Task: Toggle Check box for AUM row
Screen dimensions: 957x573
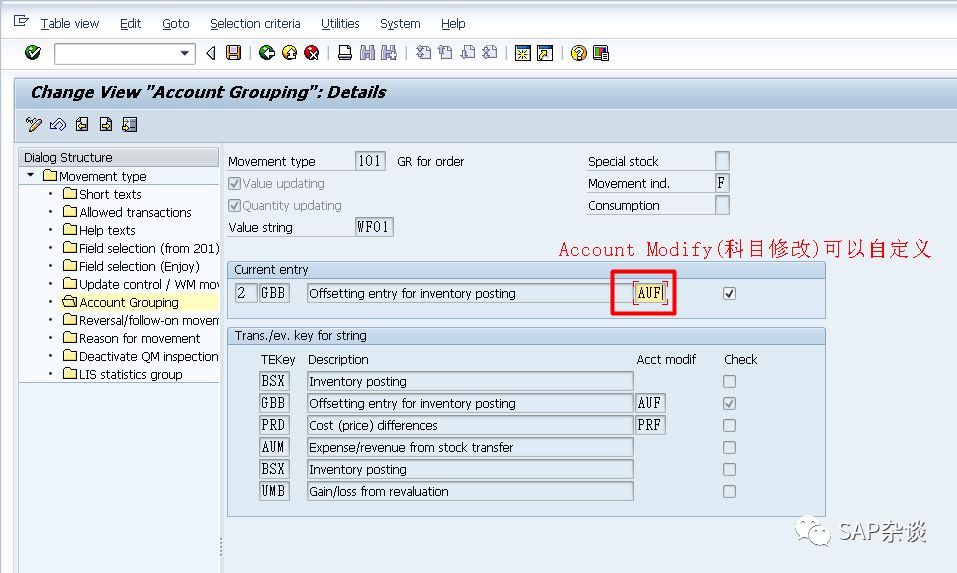Action: 729,447
